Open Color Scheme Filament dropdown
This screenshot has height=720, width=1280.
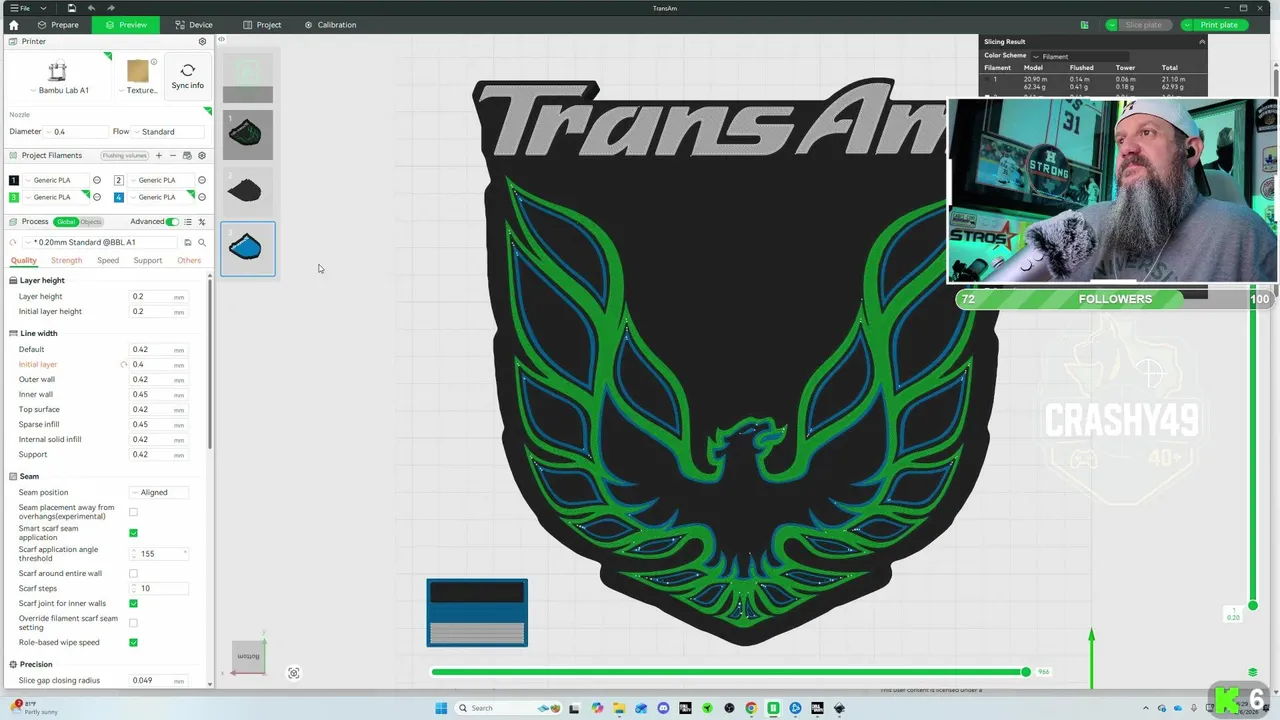coord(1080,56)
